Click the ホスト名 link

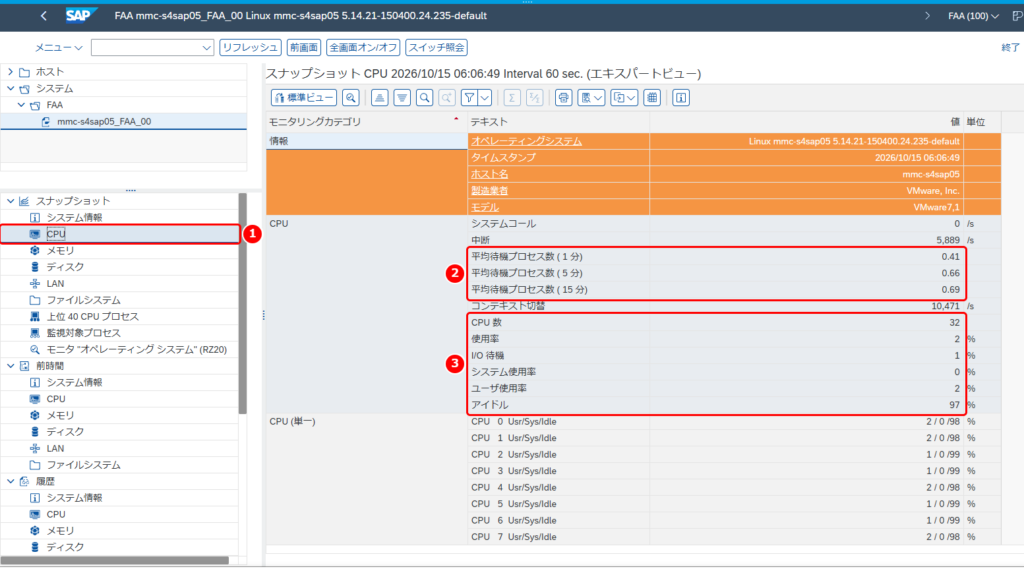click(x=489, y=174)
